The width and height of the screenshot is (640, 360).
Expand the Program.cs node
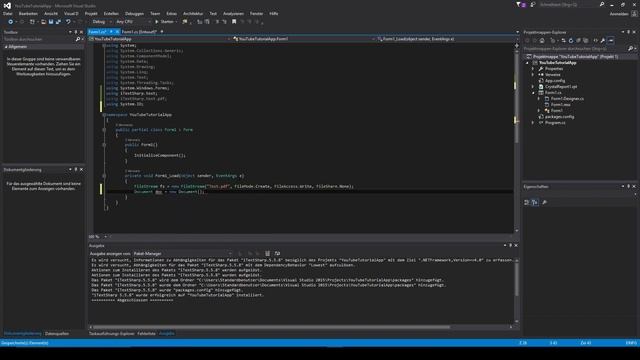533,122
